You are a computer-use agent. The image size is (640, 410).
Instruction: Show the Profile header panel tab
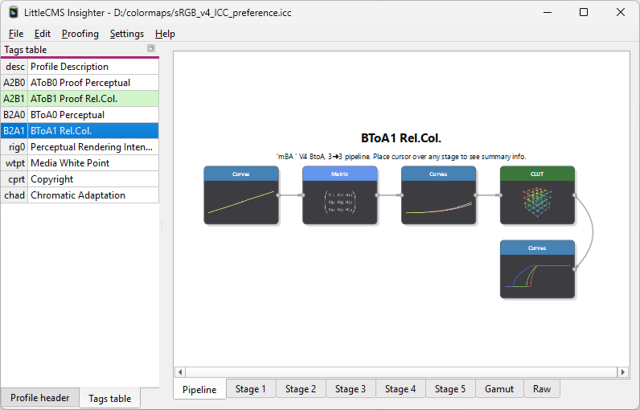coord(40,397)
